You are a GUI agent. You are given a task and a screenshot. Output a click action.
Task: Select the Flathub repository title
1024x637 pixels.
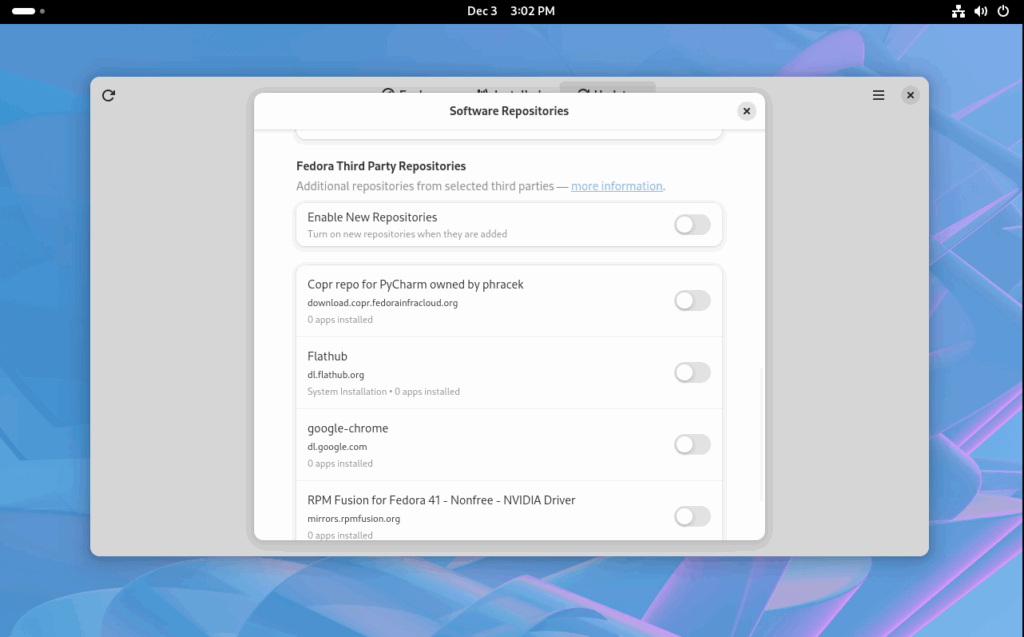(327, 356)
